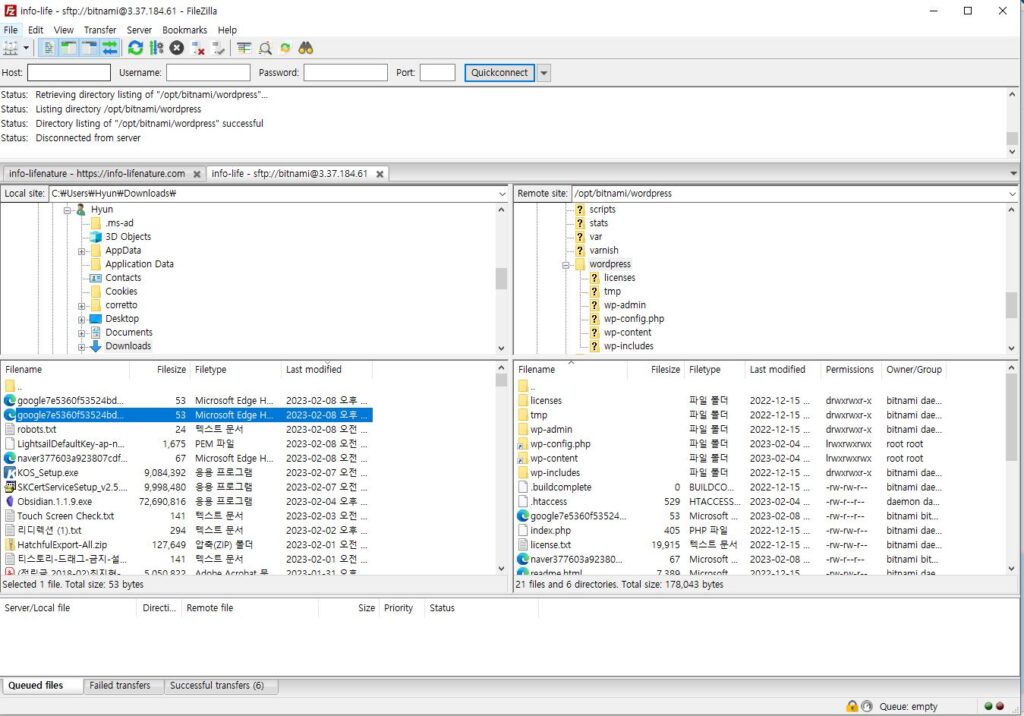The image size is (1024, 716).
Task: Open the Local site path dropdown
Action: click(x=502, y=194)
